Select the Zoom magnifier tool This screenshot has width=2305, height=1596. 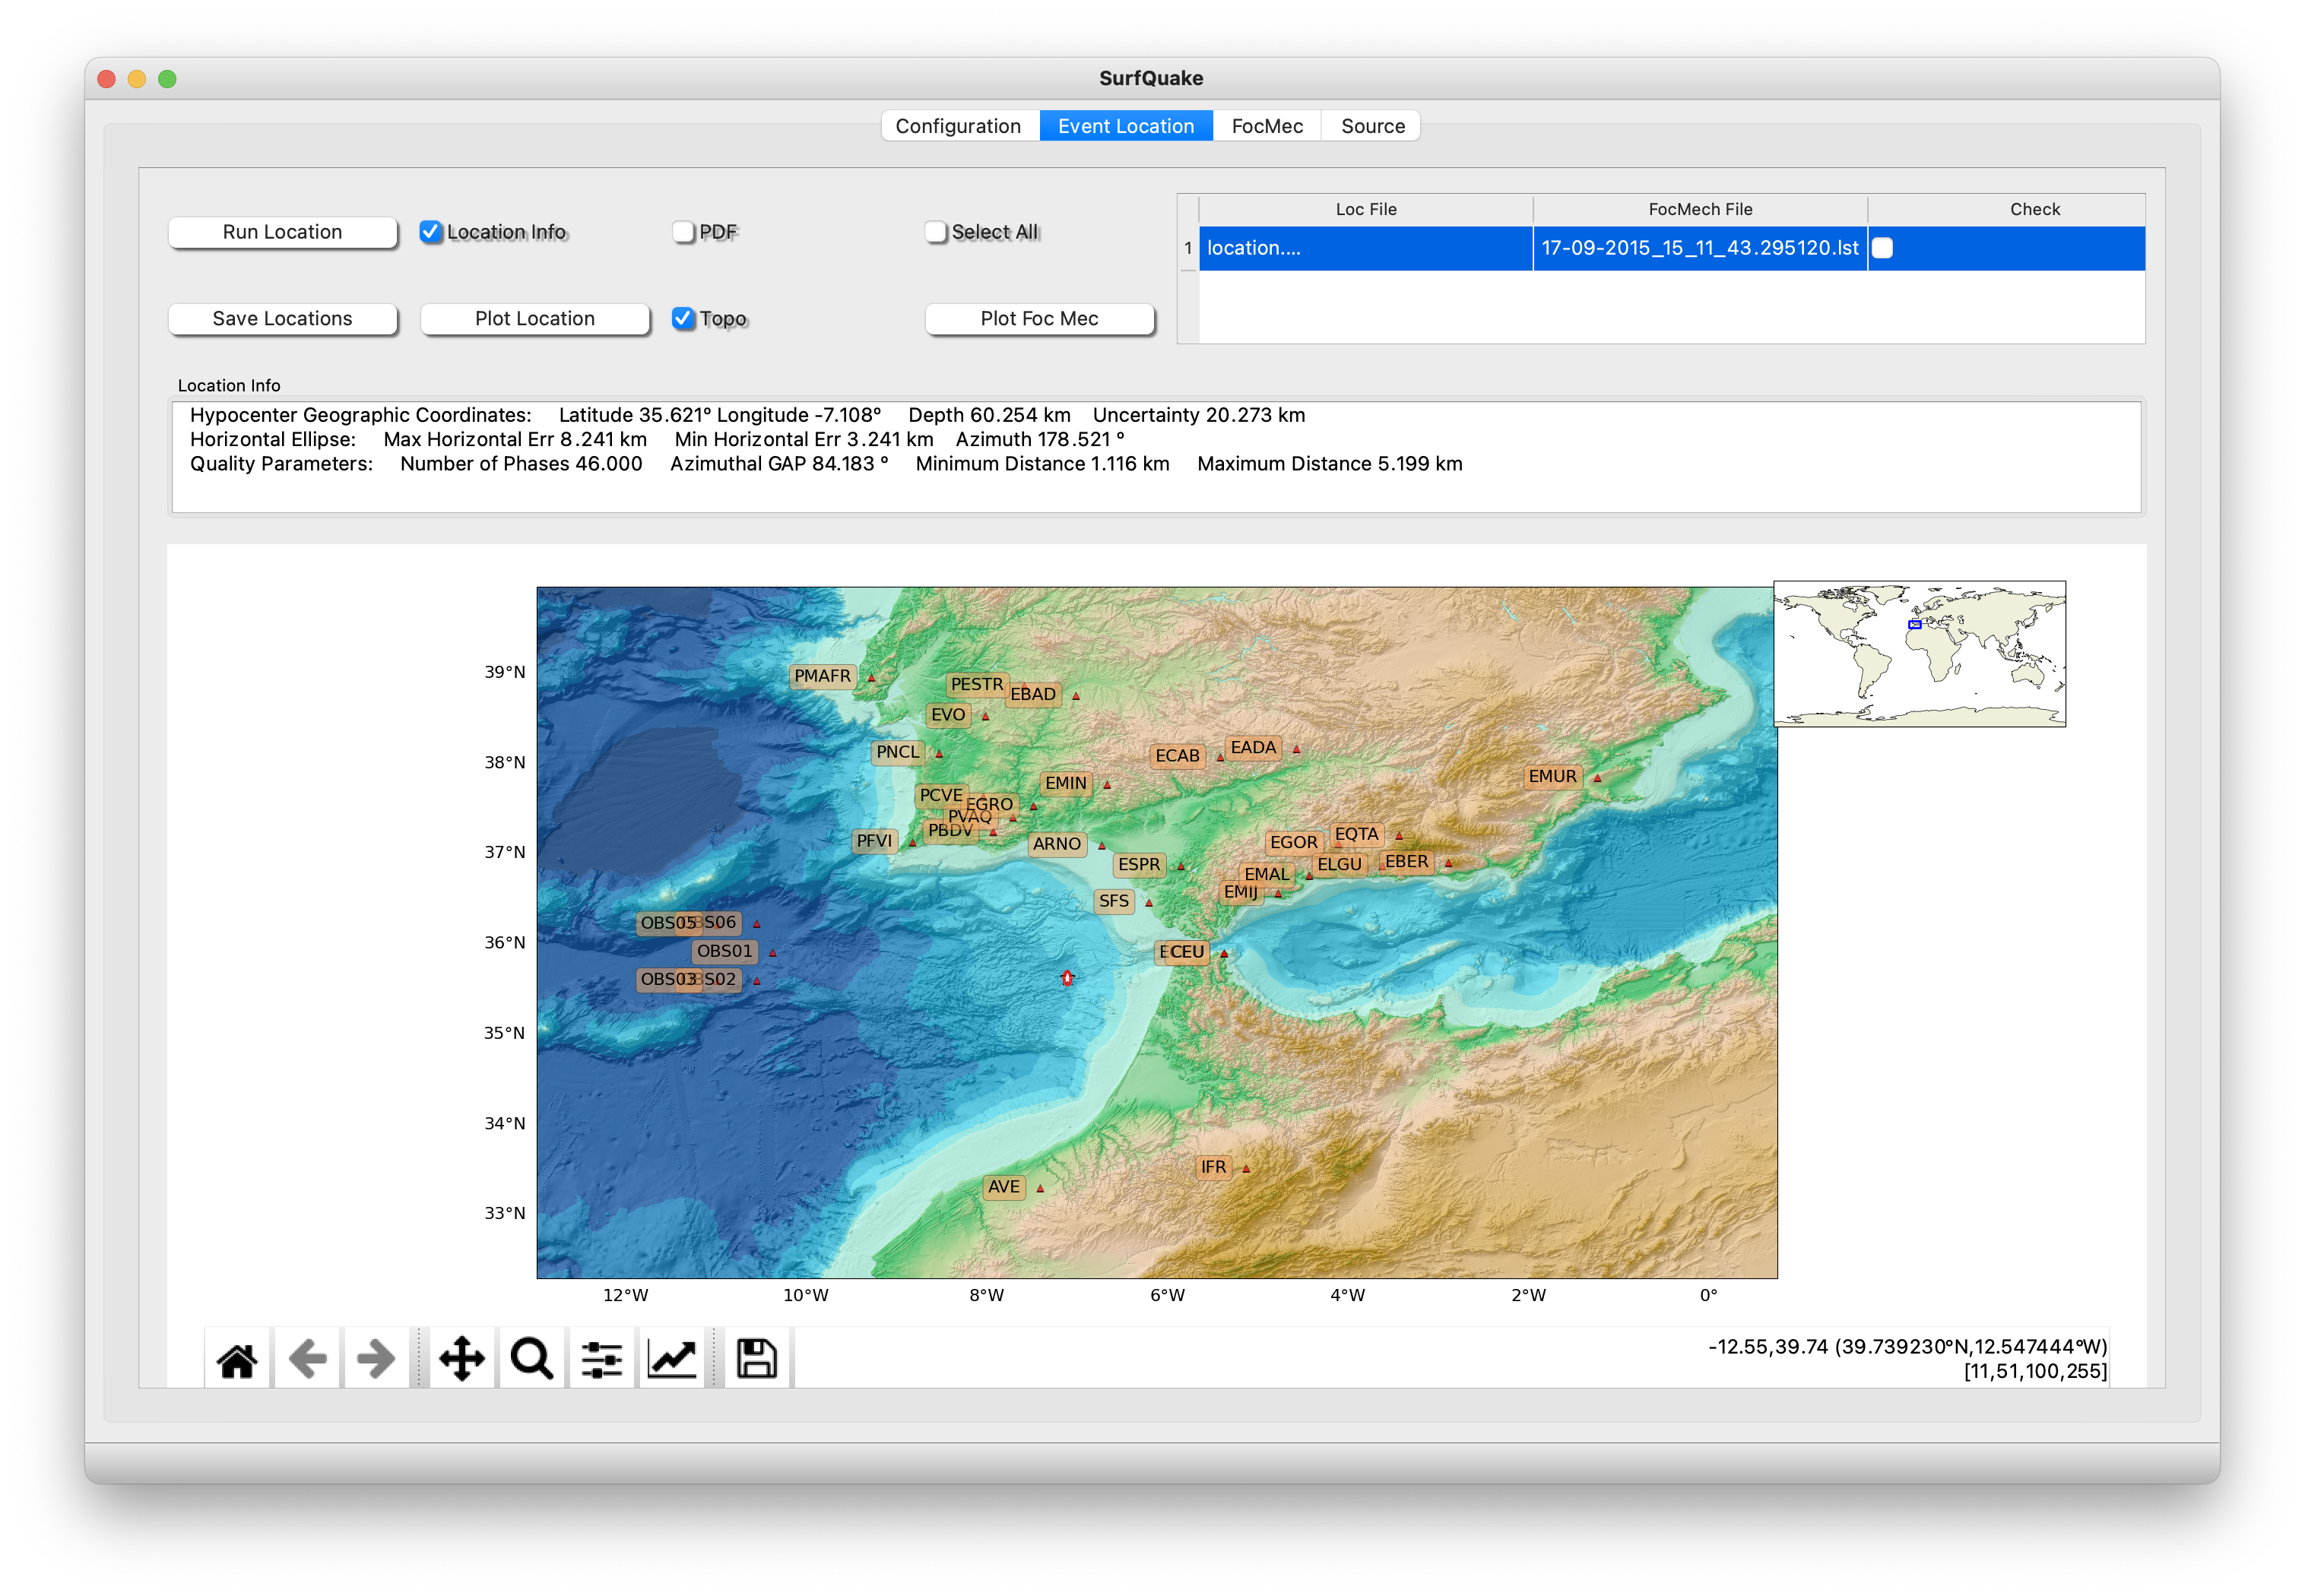click(531, 1360)
